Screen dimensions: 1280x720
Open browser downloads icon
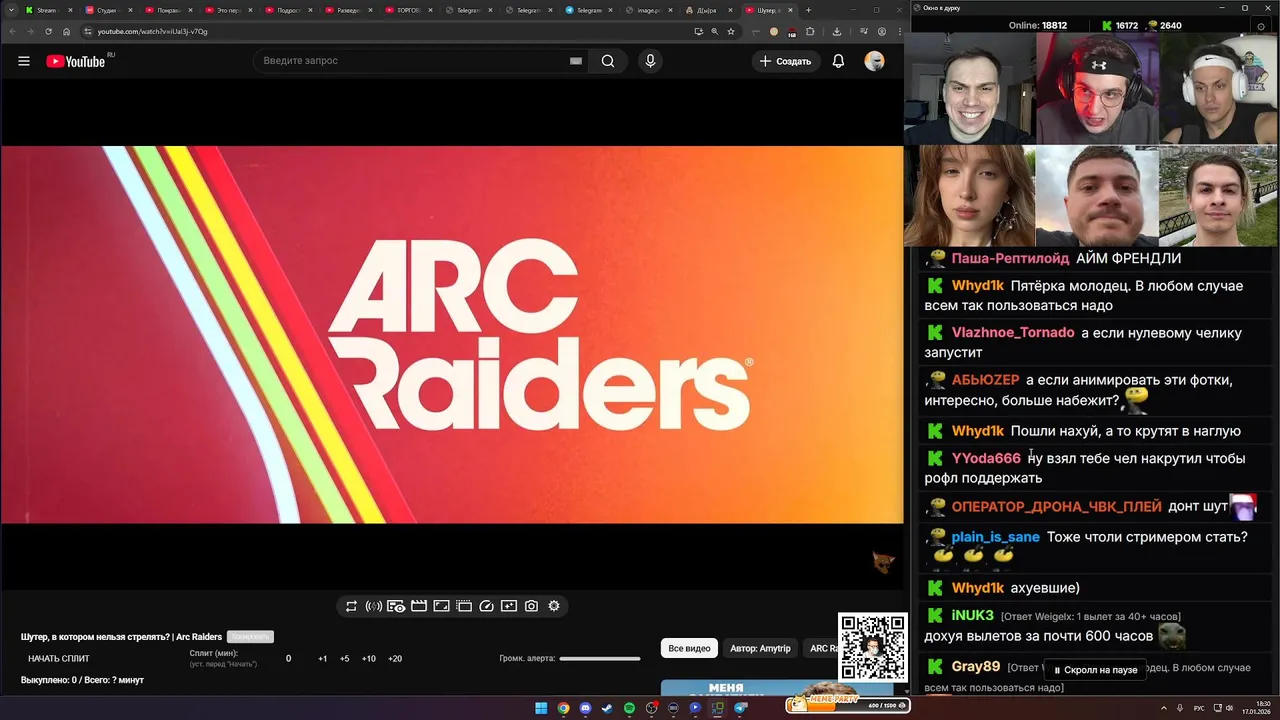[x=837, y=31]
